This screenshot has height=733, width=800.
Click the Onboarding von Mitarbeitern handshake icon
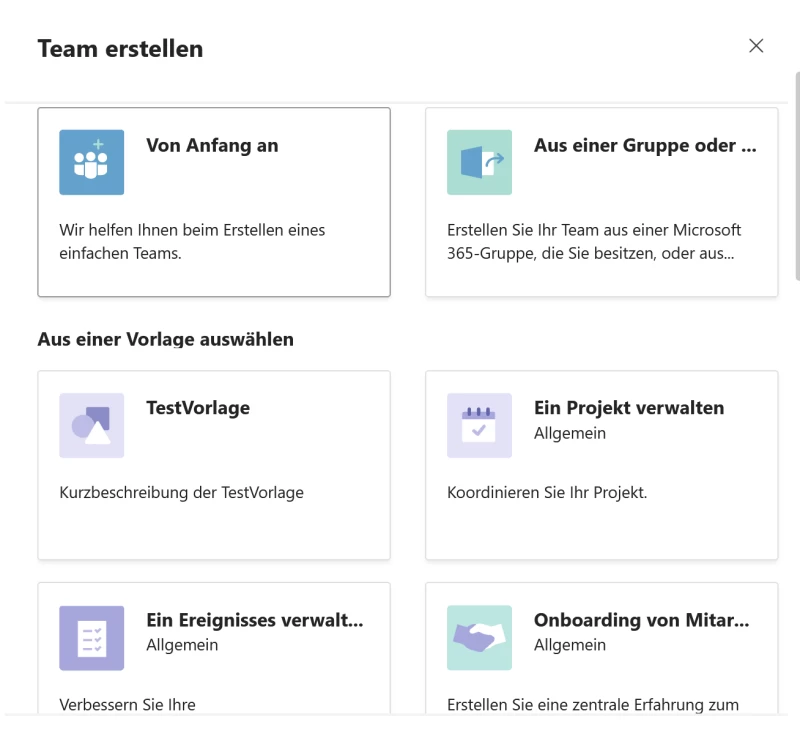(479, 638)
